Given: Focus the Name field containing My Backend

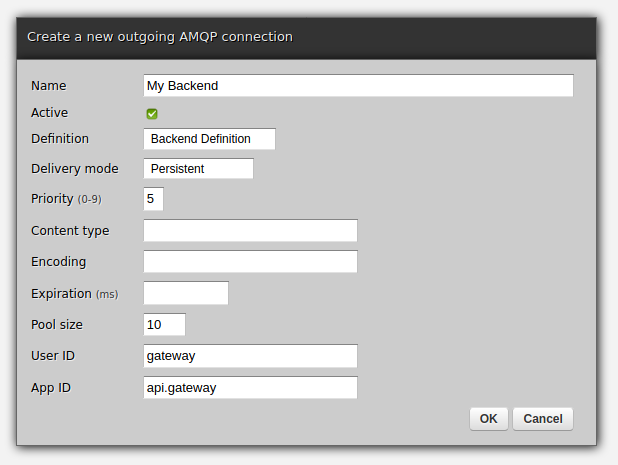Looking at the screenshot, I should 358,86.
